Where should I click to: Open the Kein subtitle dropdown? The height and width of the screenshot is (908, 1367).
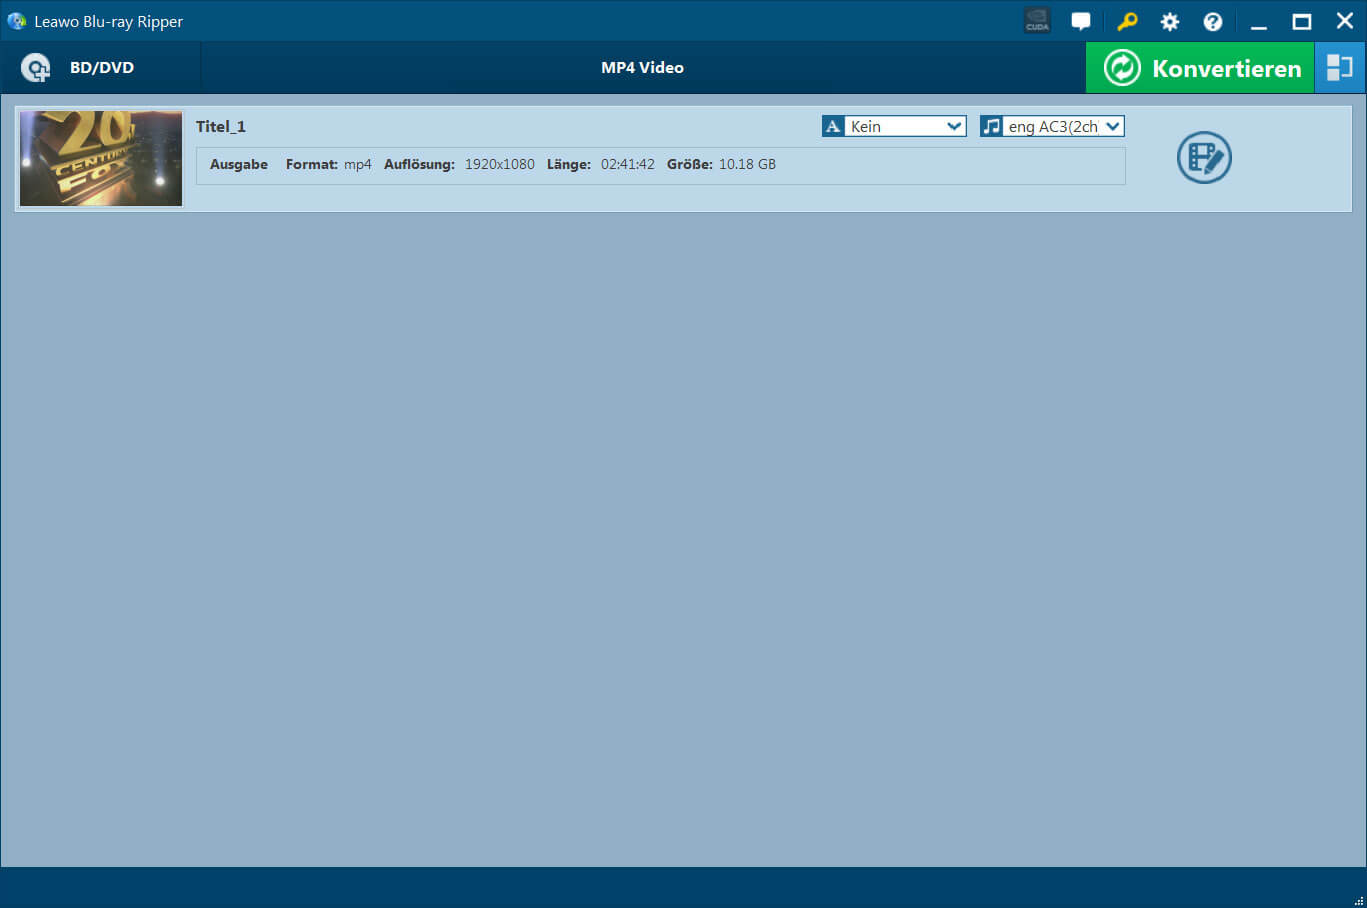click(906, 126)
